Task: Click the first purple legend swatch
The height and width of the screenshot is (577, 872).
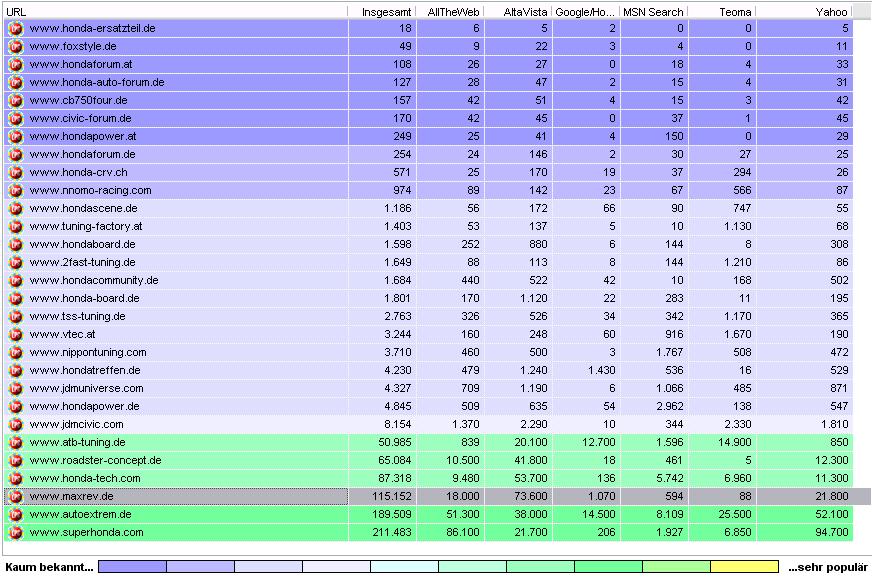Action: click(132, 567)
